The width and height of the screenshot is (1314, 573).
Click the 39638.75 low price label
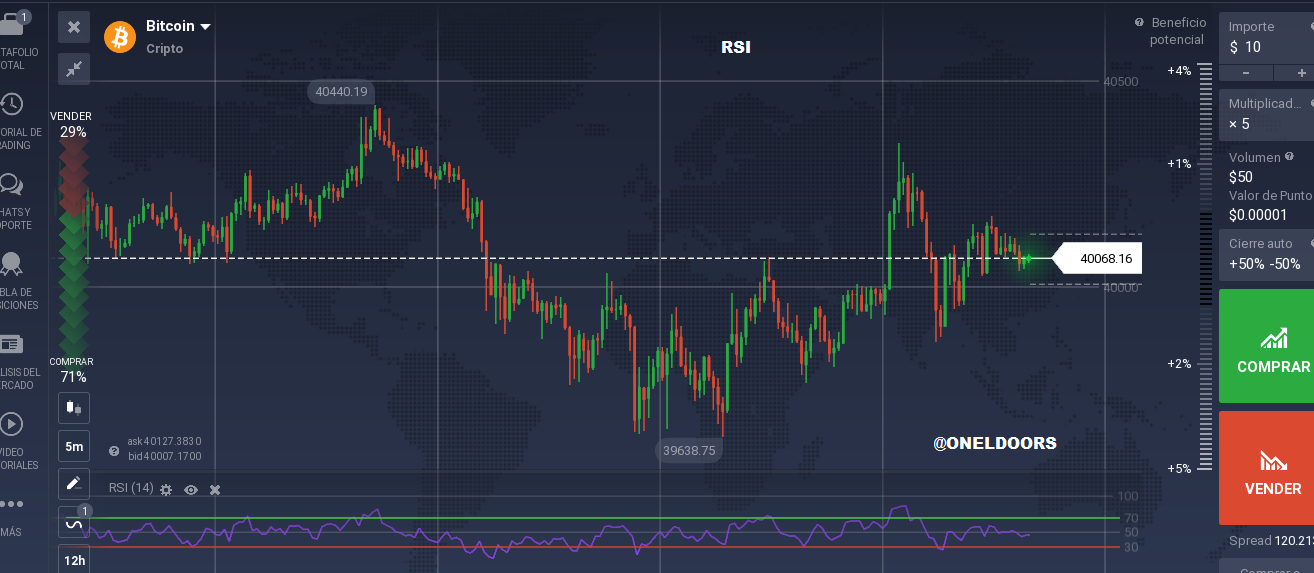(x=688, y=450)
